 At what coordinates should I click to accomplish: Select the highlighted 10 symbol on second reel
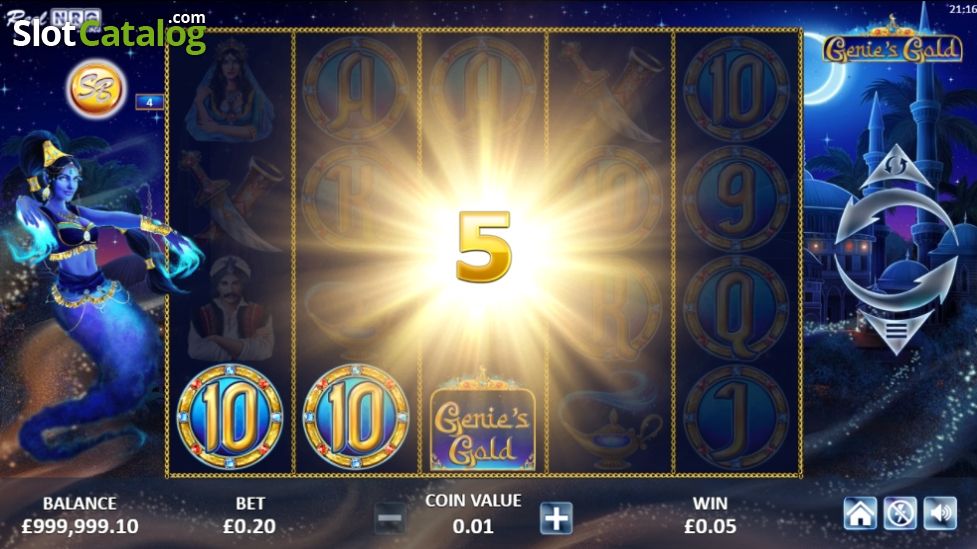[356, 417]
